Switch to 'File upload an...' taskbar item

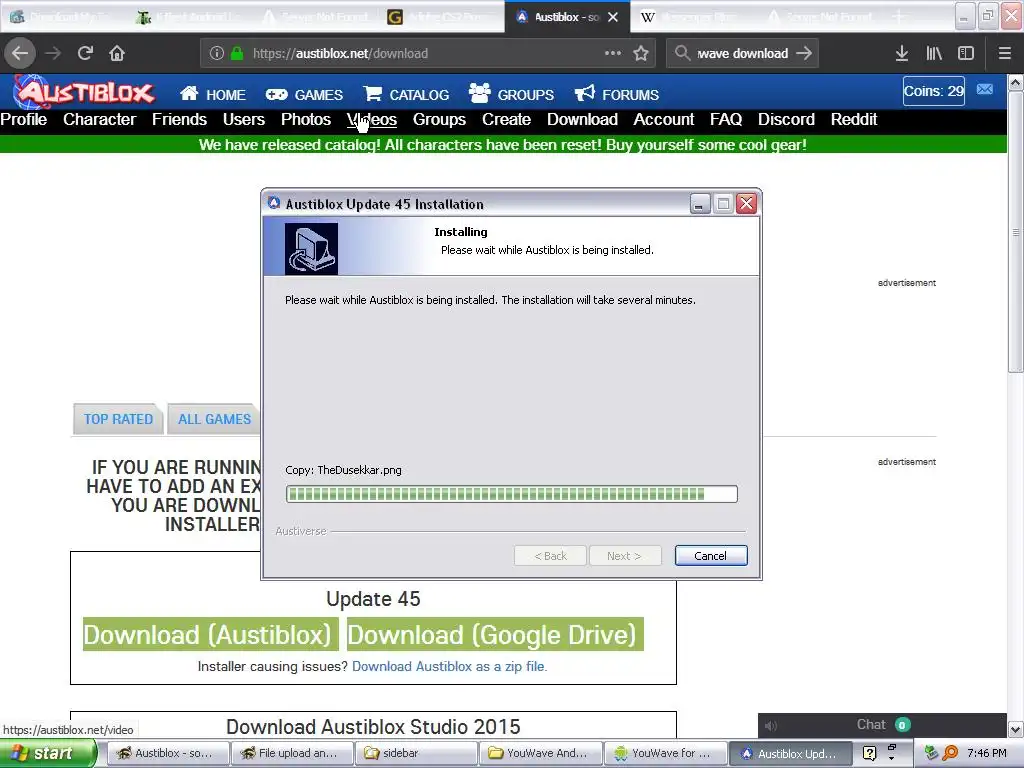pos(292,753)
